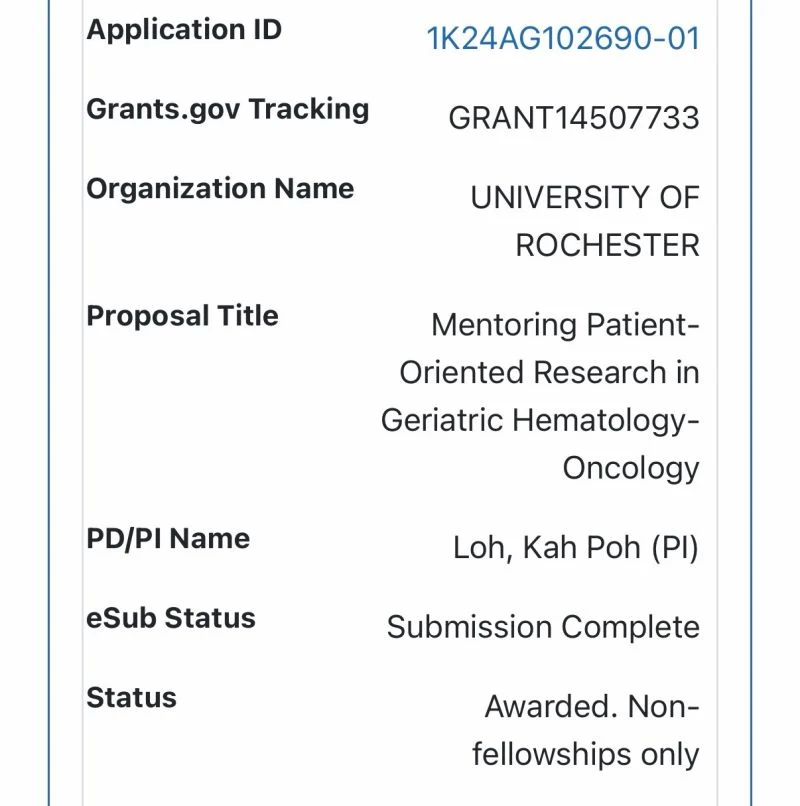Open application ID link 1K24AG102690-01
The width and height of the screenshot is (800, 806).
pyautogui.click(x=563, y=39)
